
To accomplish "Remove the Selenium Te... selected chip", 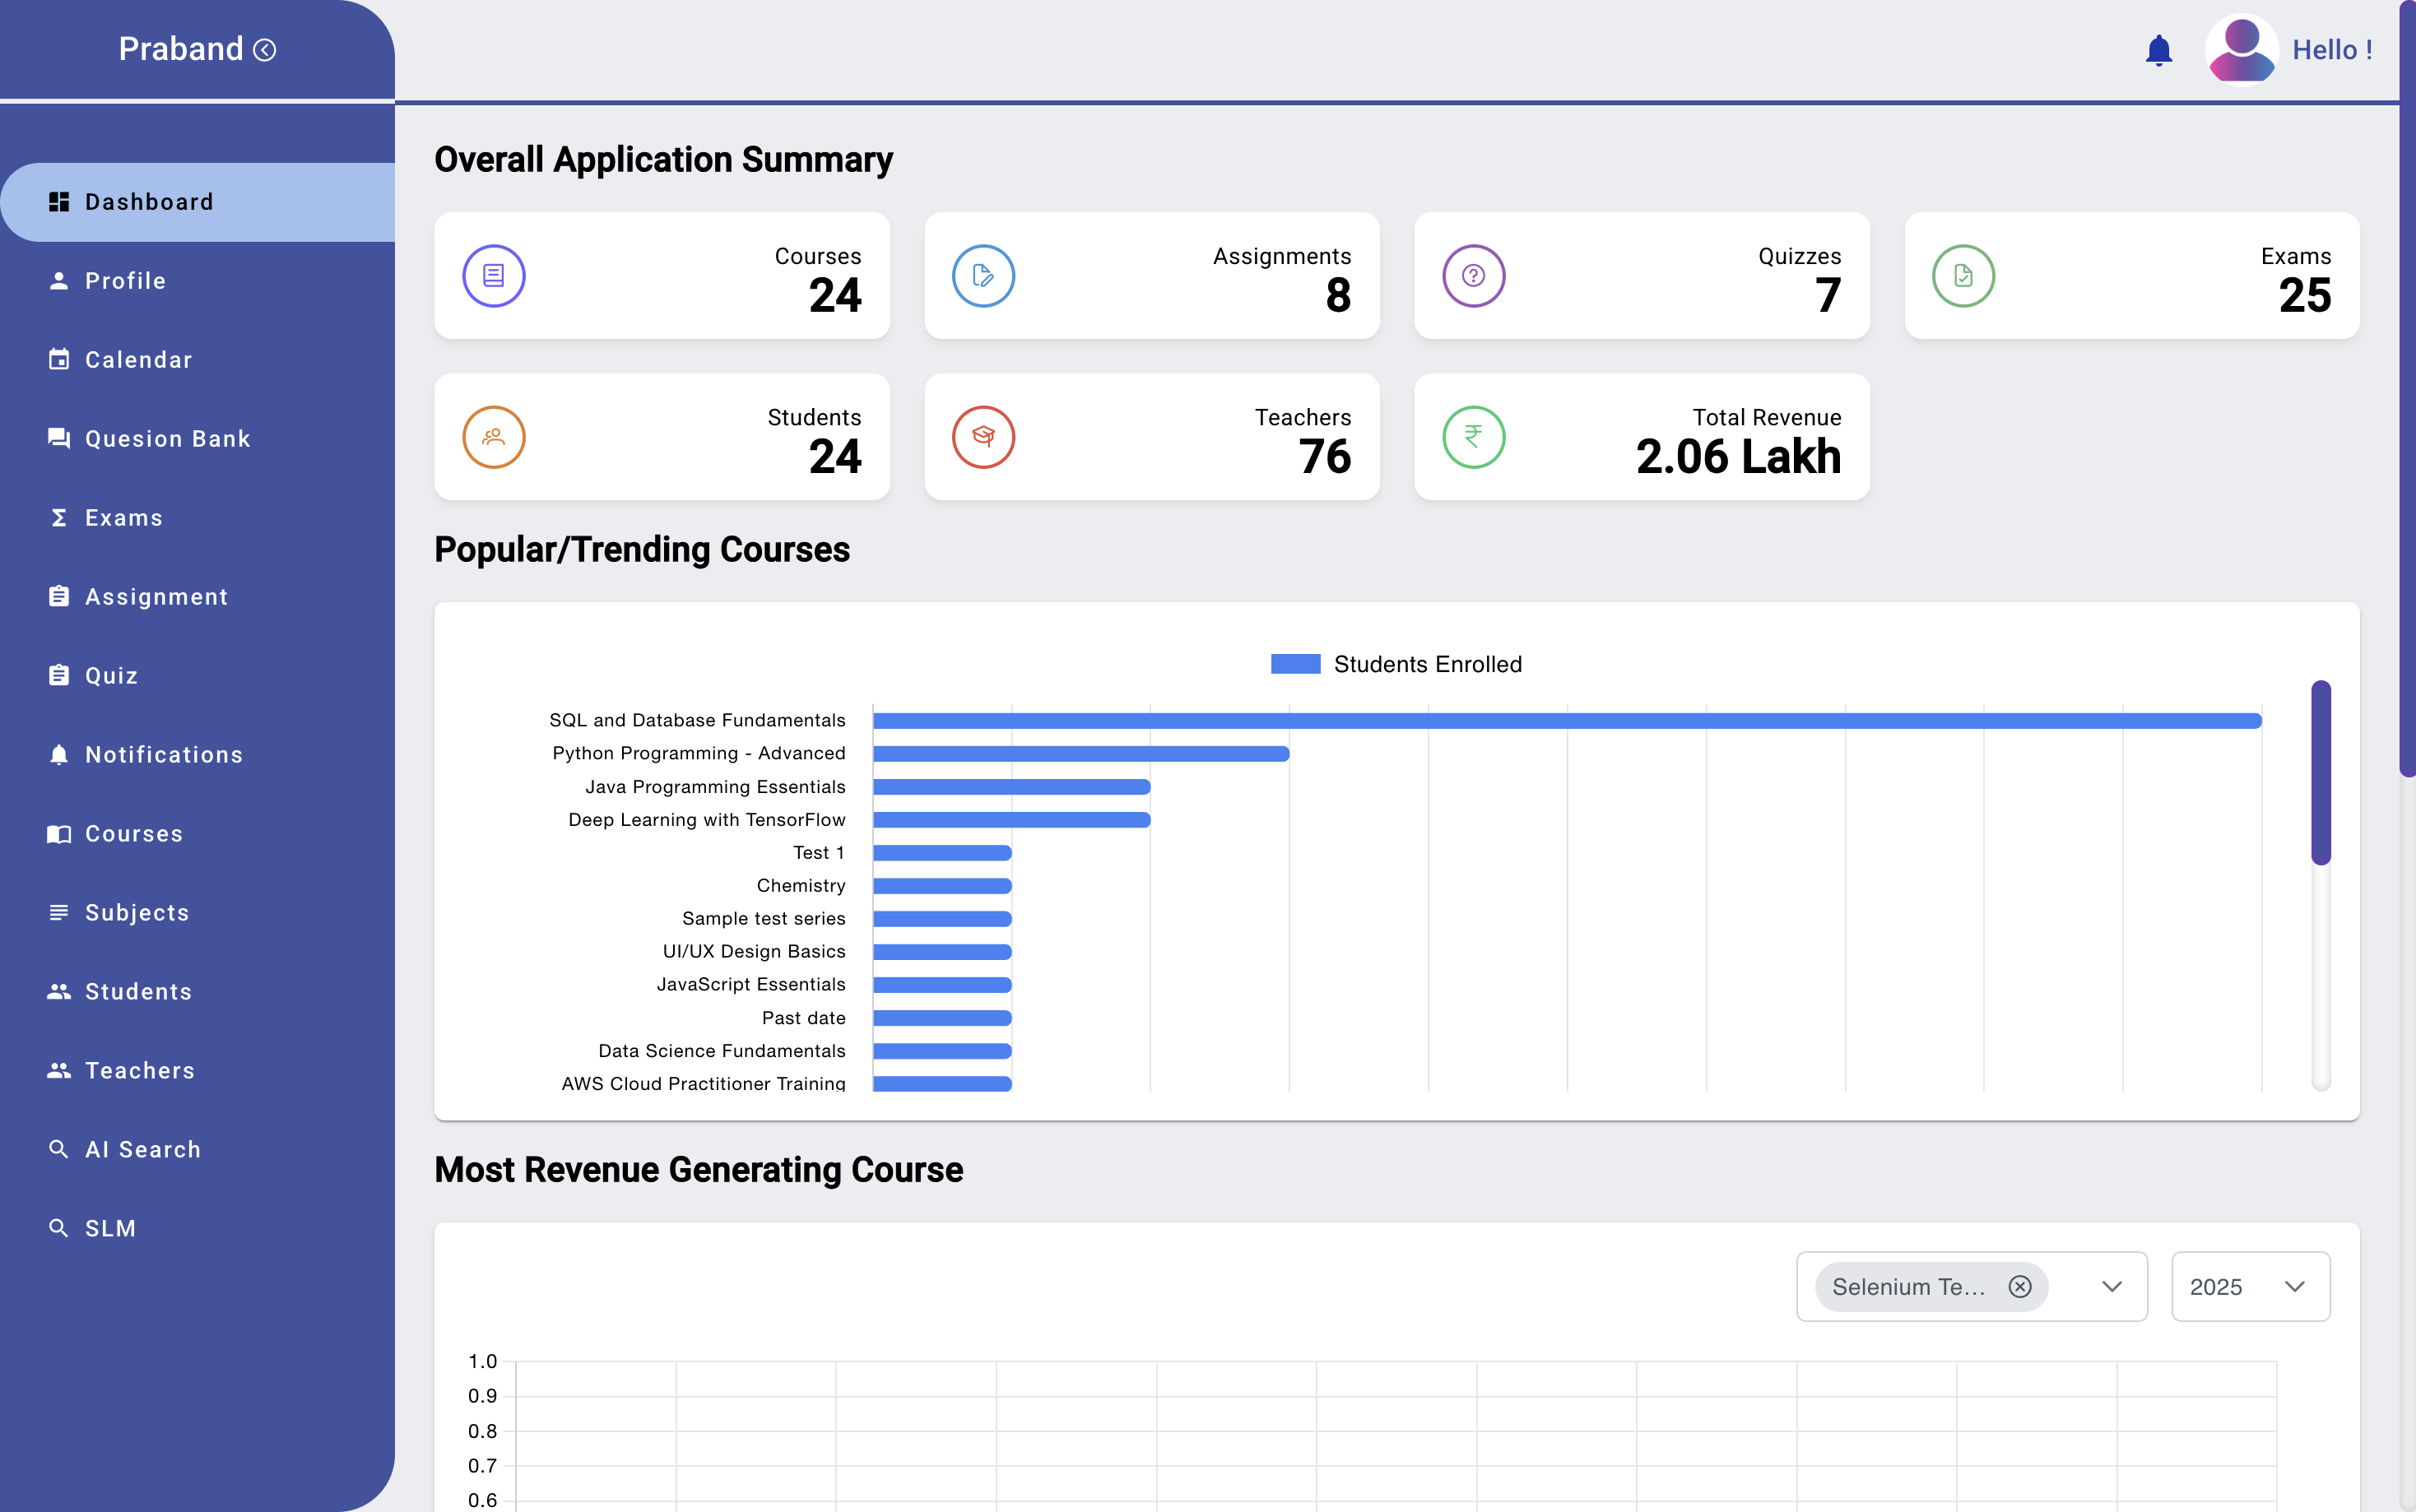I will [x=2020, y=1287].
